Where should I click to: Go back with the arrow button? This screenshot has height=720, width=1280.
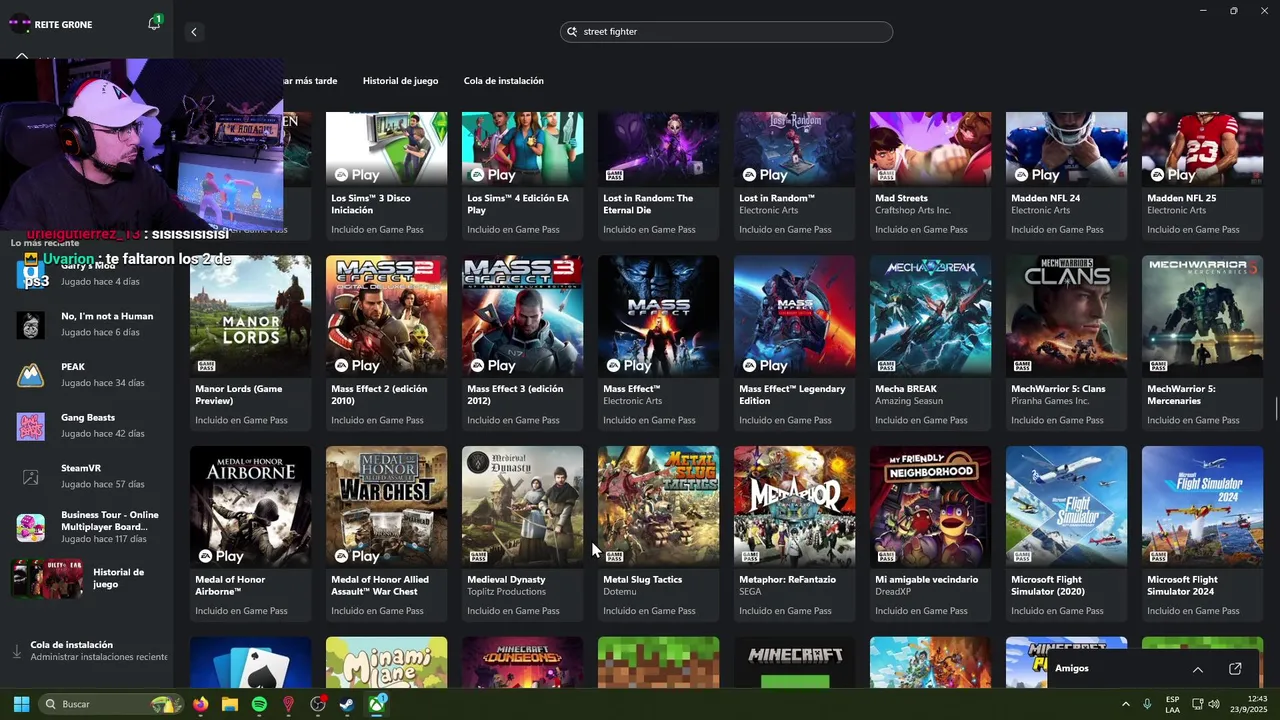pos(194,32)
